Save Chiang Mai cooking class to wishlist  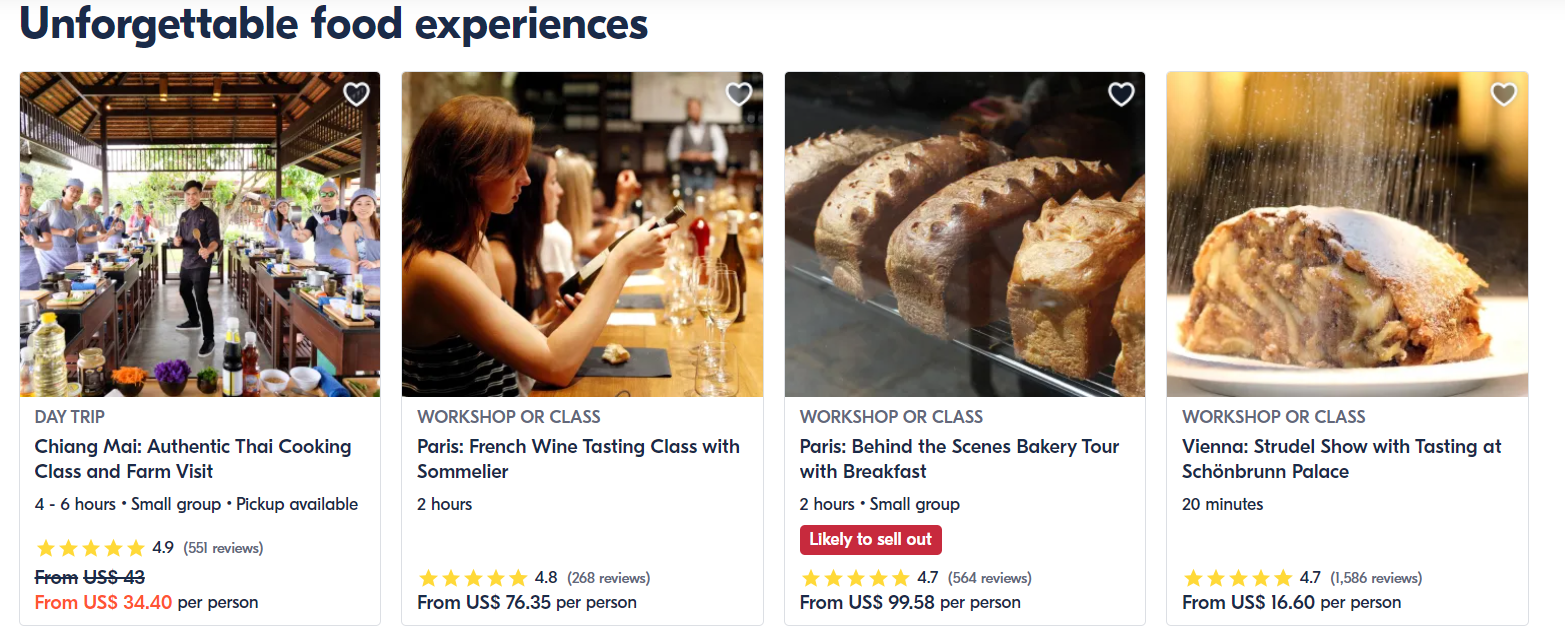(356, 94)
